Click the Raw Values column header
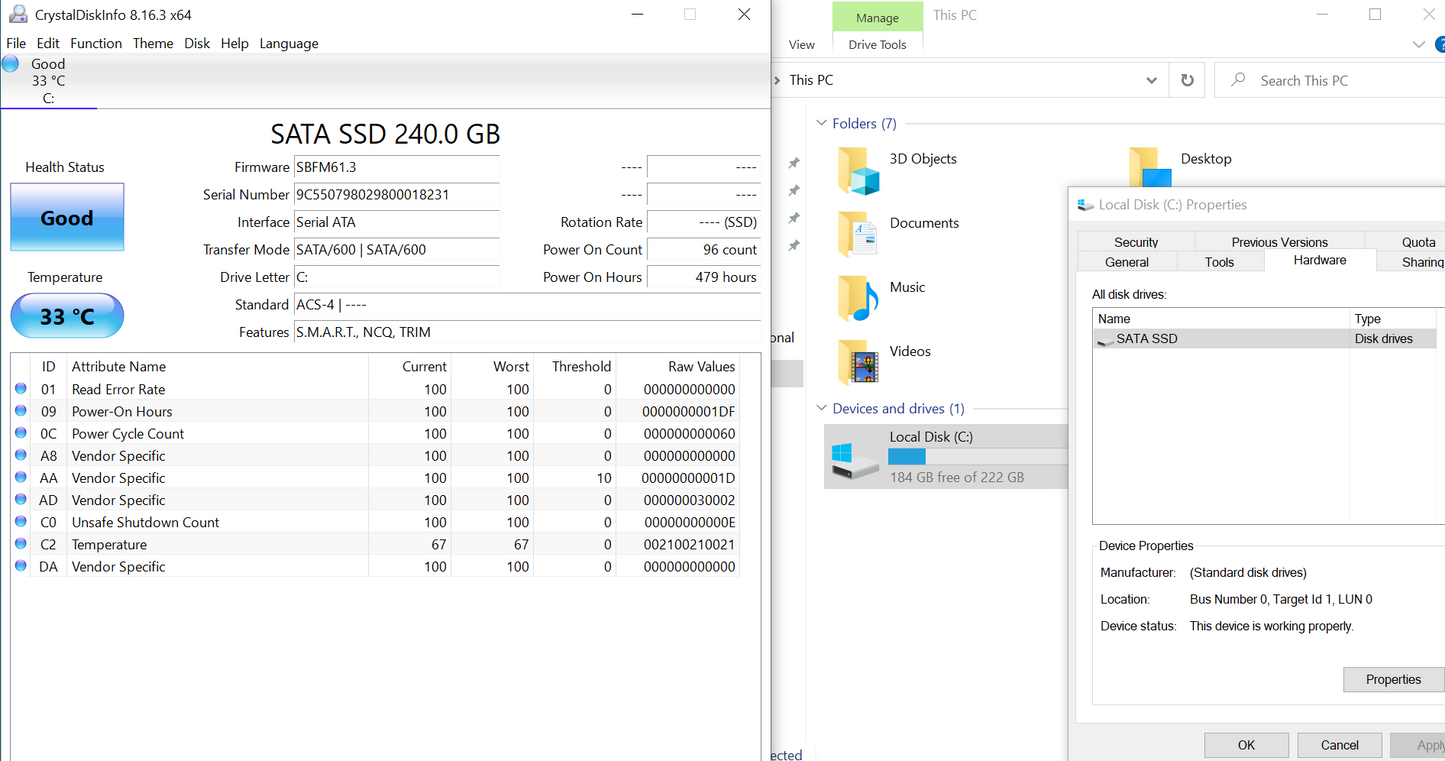1445x761 pixels. [677, 366]
